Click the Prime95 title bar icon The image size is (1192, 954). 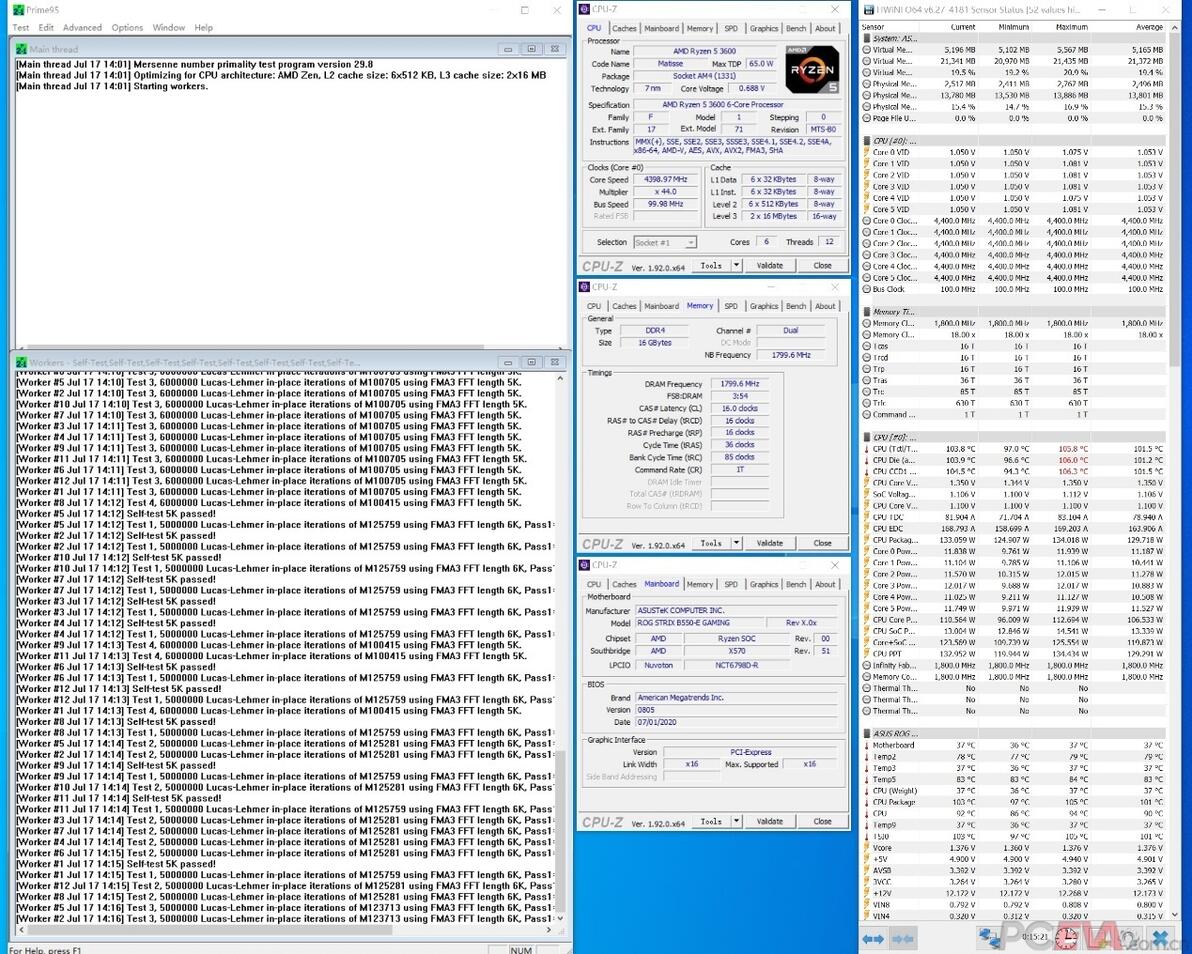pos(19,10)
